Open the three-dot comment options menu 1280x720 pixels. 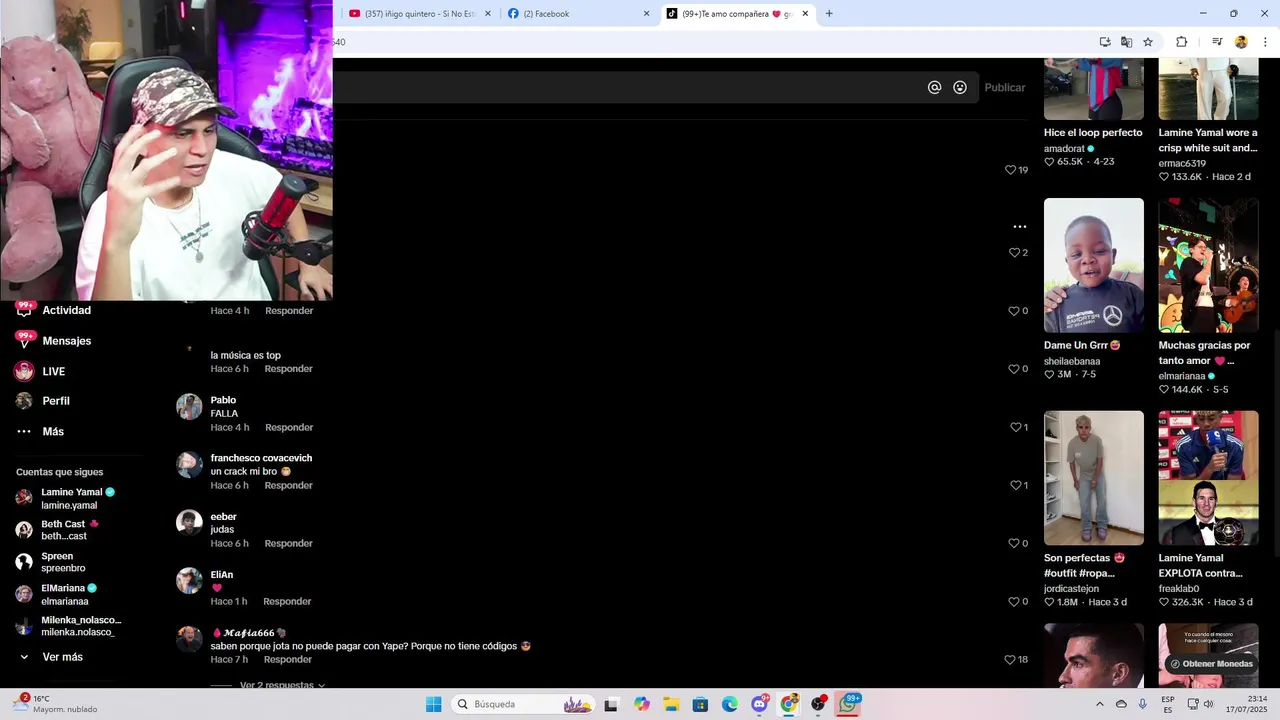[1019, 227]
